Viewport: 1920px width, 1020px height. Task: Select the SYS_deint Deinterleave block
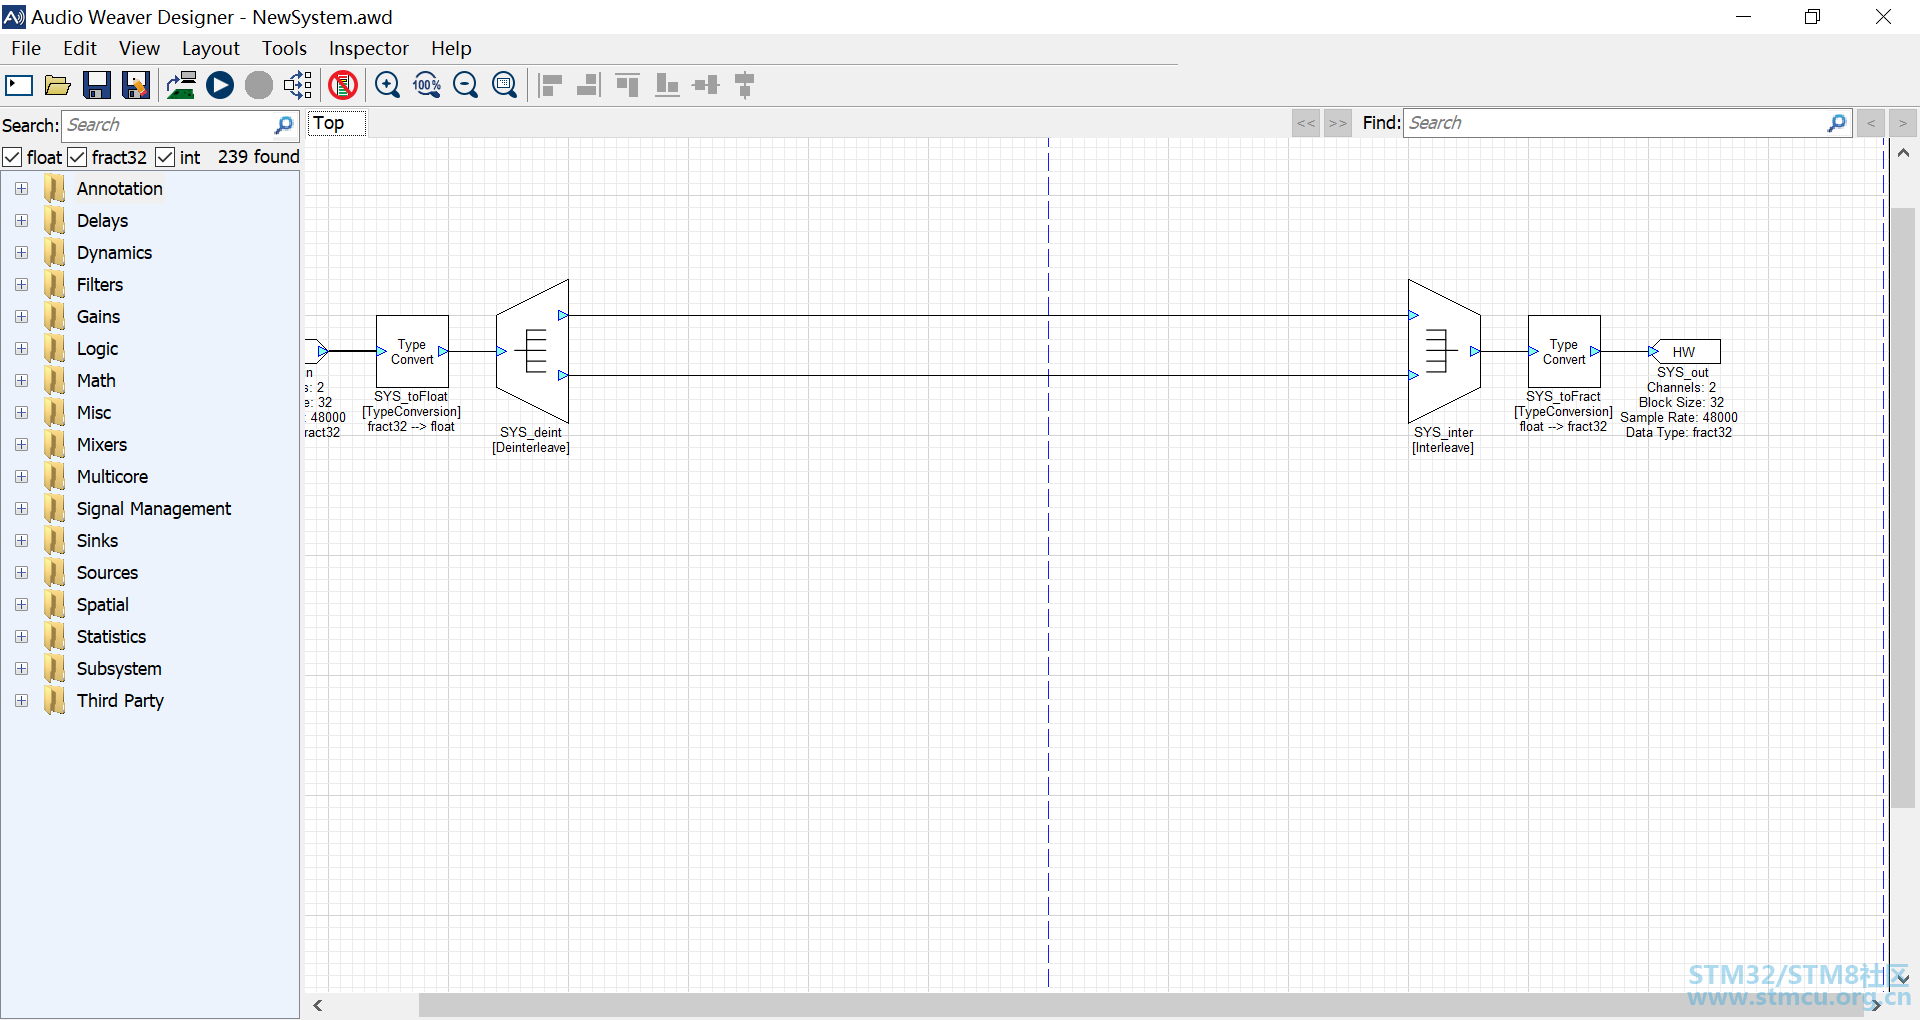click(x=532, y=351)
